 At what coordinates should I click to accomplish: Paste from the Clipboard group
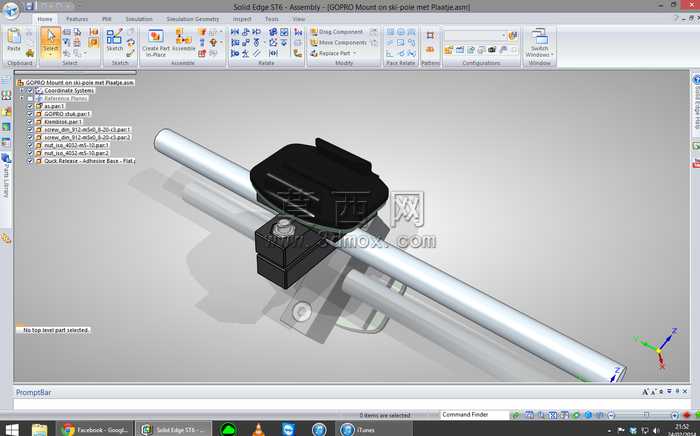14,40
